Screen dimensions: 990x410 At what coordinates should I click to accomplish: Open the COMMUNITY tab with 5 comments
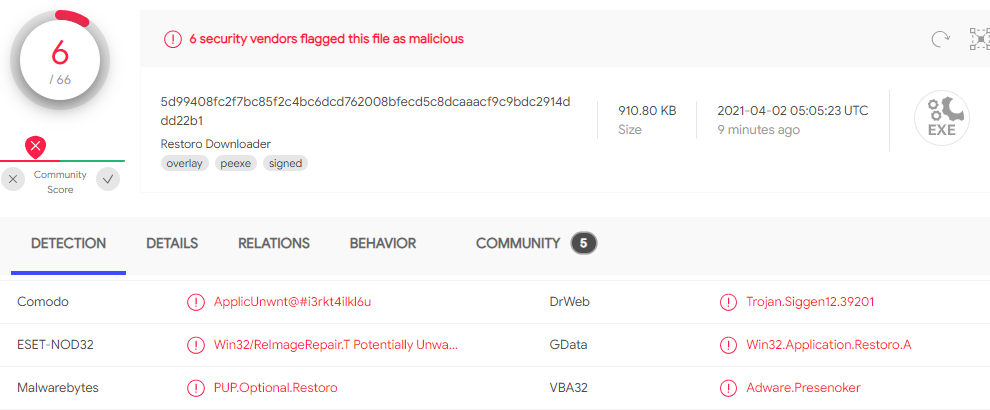click(536, 243)
